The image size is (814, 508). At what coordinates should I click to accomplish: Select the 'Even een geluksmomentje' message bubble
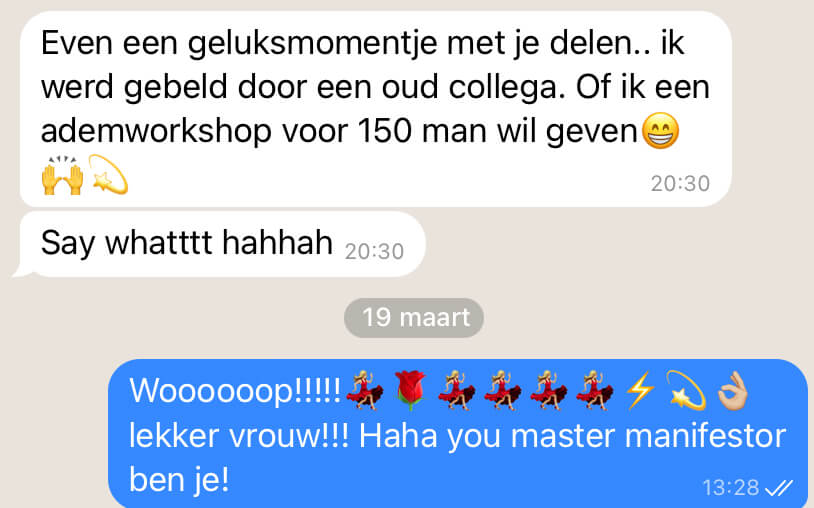(x=376, y=109)
